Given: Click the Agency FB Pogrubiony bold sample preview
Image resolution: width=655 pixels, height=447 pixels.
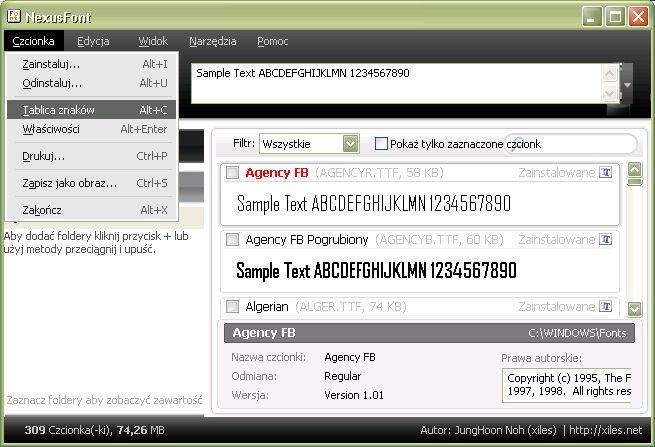Looking at the screenshot, I should pos(376,270).
